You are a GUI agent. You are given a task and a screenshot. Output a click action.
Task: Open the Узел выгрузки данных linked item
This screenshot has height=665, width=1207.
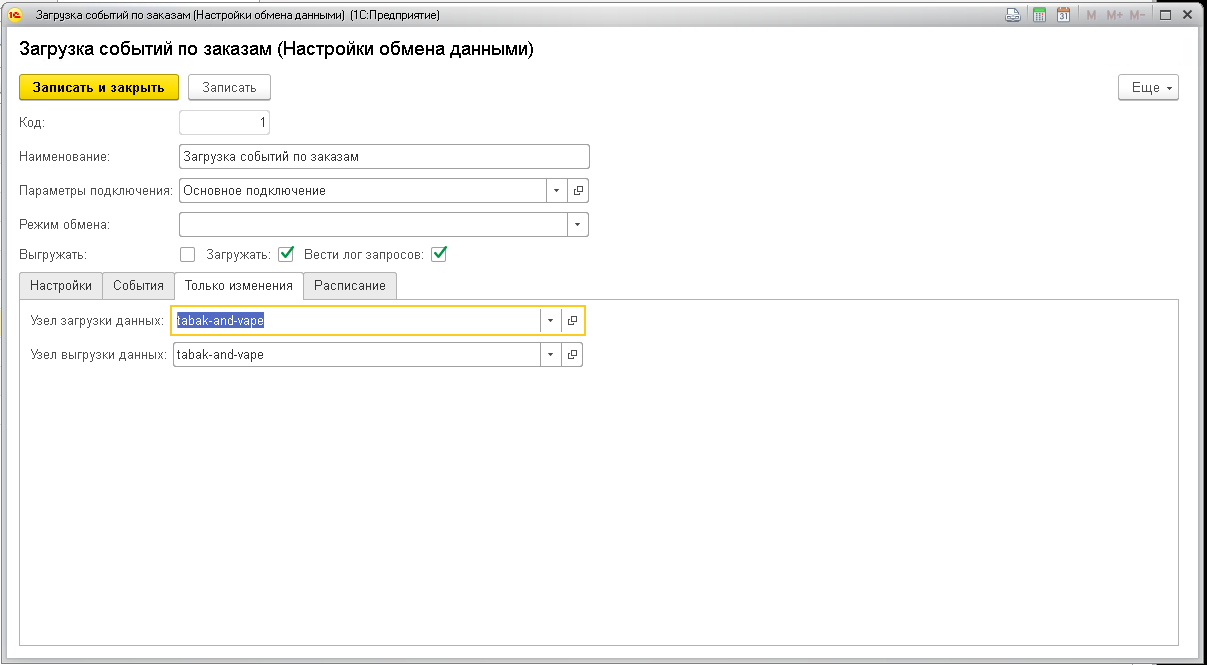click(572, 354)
